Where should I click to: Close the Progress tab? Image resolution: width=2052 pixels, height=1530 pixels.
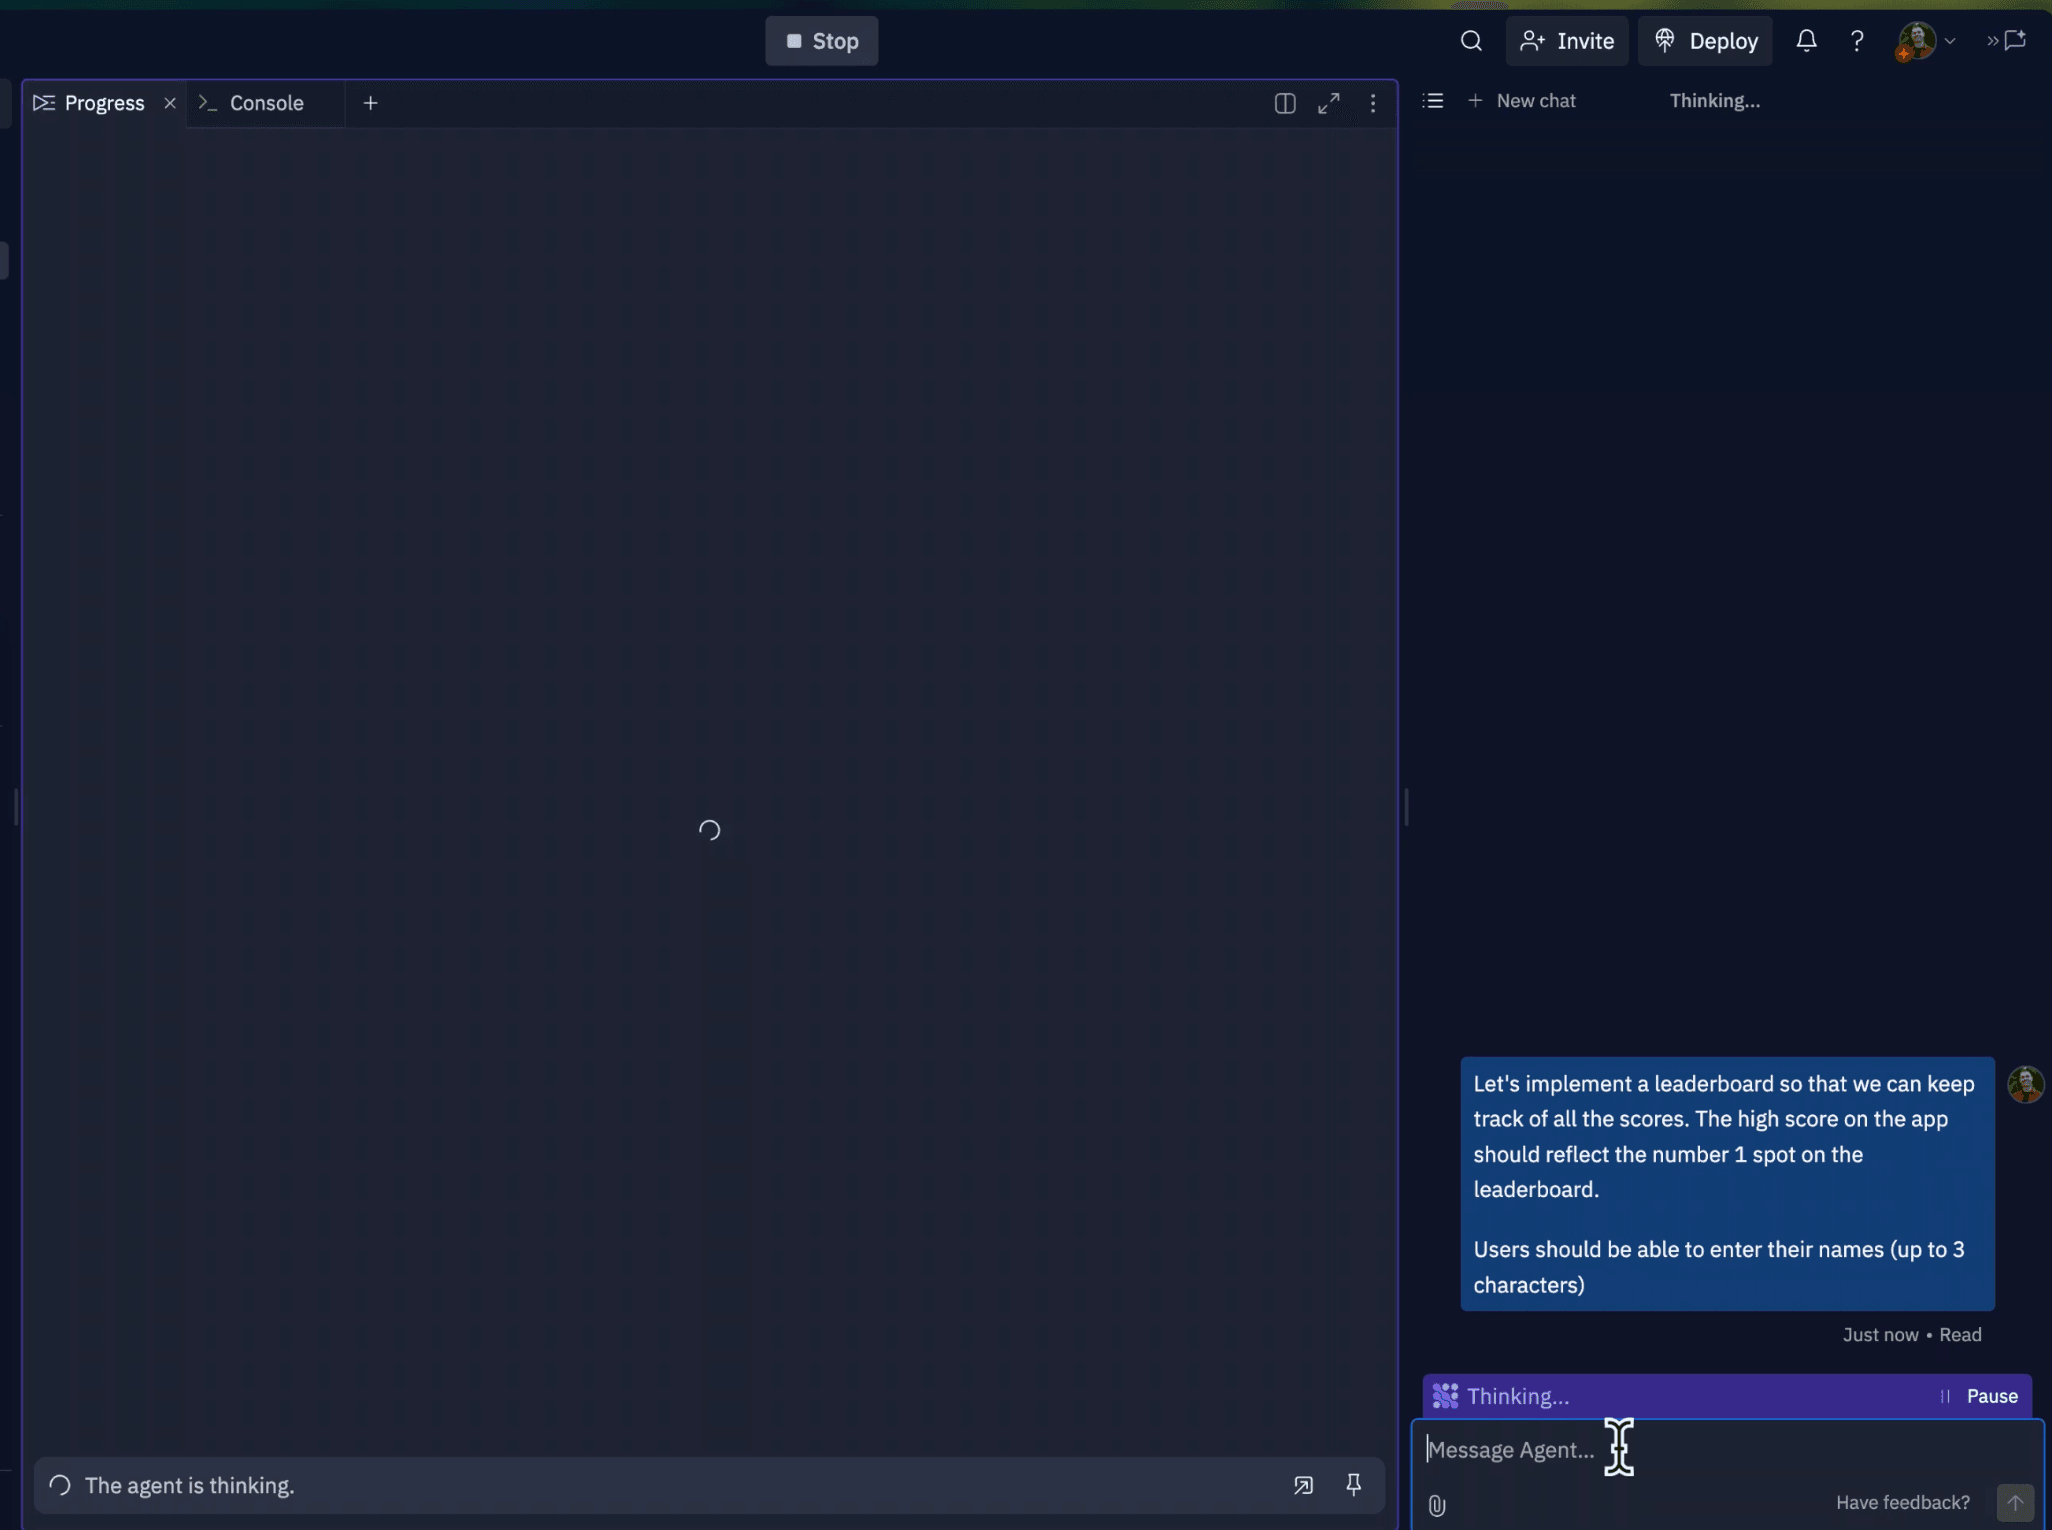coord(170,103)
